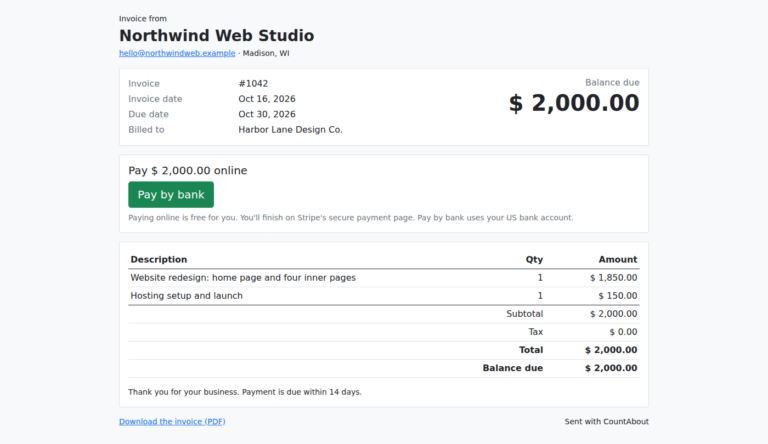Select the Northwind Web Studio heading
The image size is (768, 444).
(x=216, y=35)
